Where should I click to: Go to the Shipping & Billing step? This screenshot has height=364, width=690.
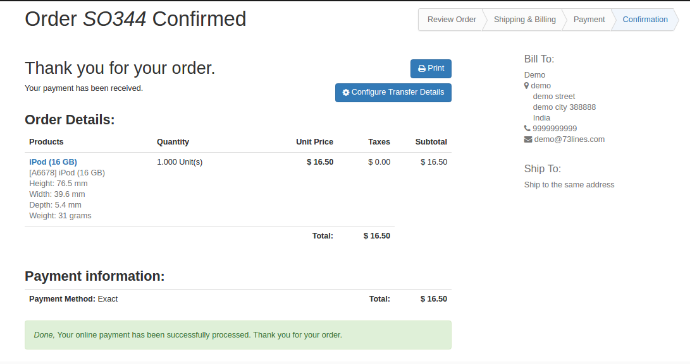525,19
